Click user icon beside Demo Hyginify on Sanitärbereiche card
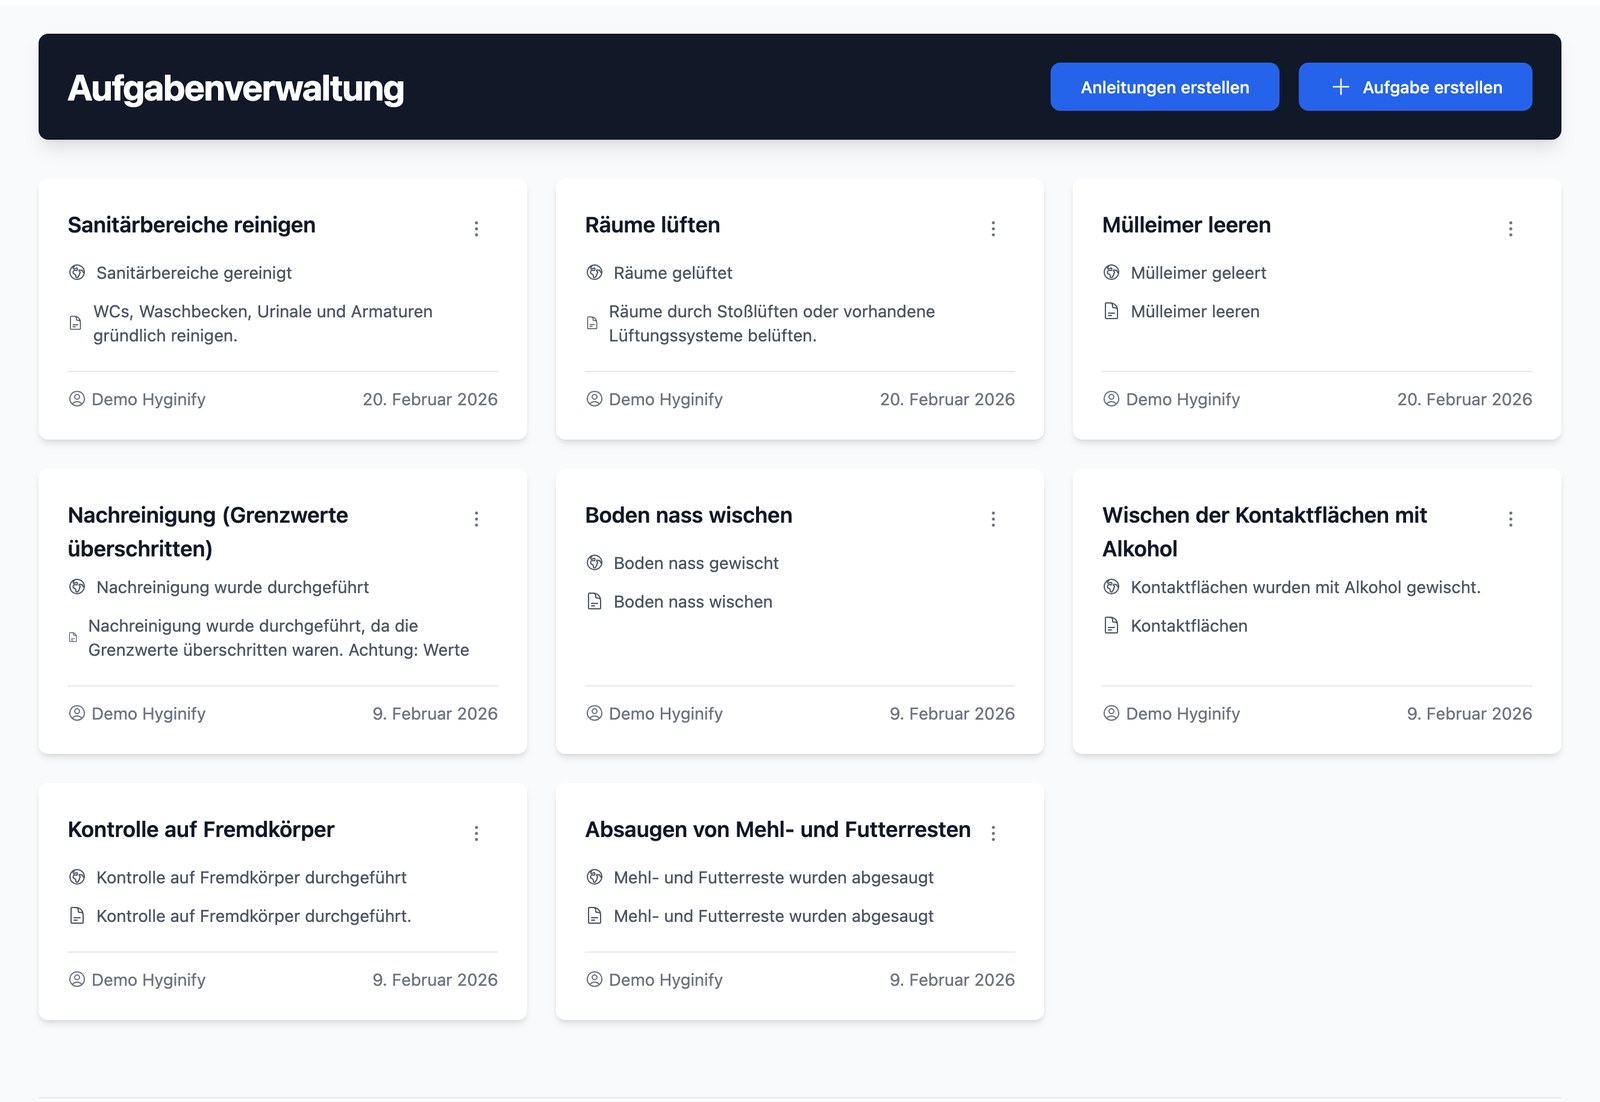Viewport: 1600px width, 1102px height. coord(77,399)
